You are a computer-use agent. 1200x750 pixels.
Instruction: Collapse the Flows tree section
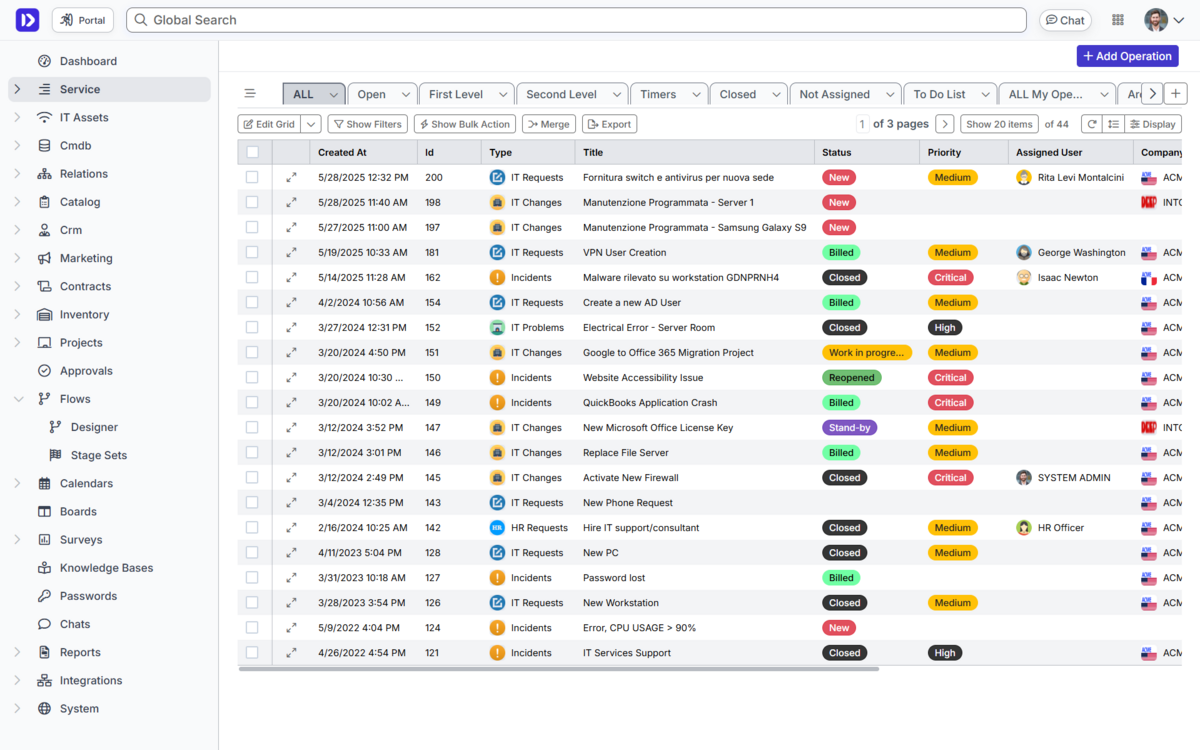pyautogui.click(x=17, y=399)
